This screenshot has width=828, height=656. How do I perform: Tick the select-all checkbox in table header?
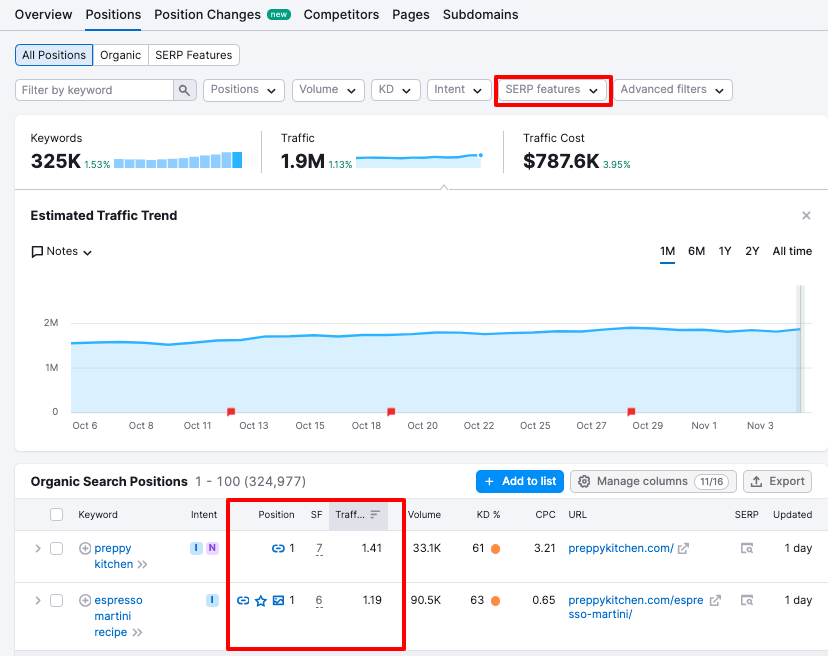pyautogui.click(x=57, y=515)
